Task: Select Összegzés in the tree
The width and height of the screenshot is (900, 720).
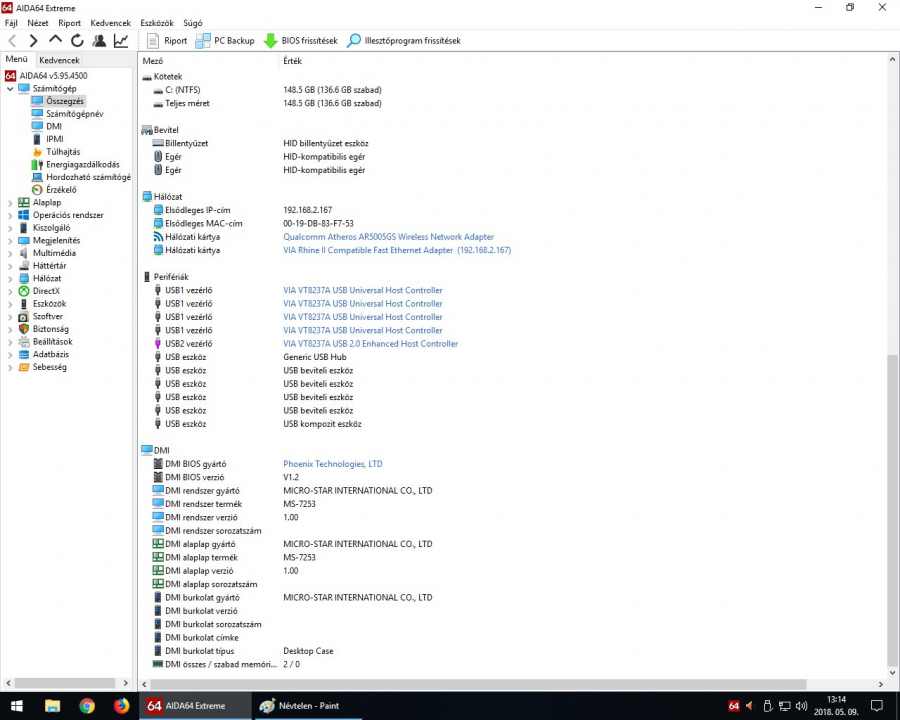Action: point(65,101)
